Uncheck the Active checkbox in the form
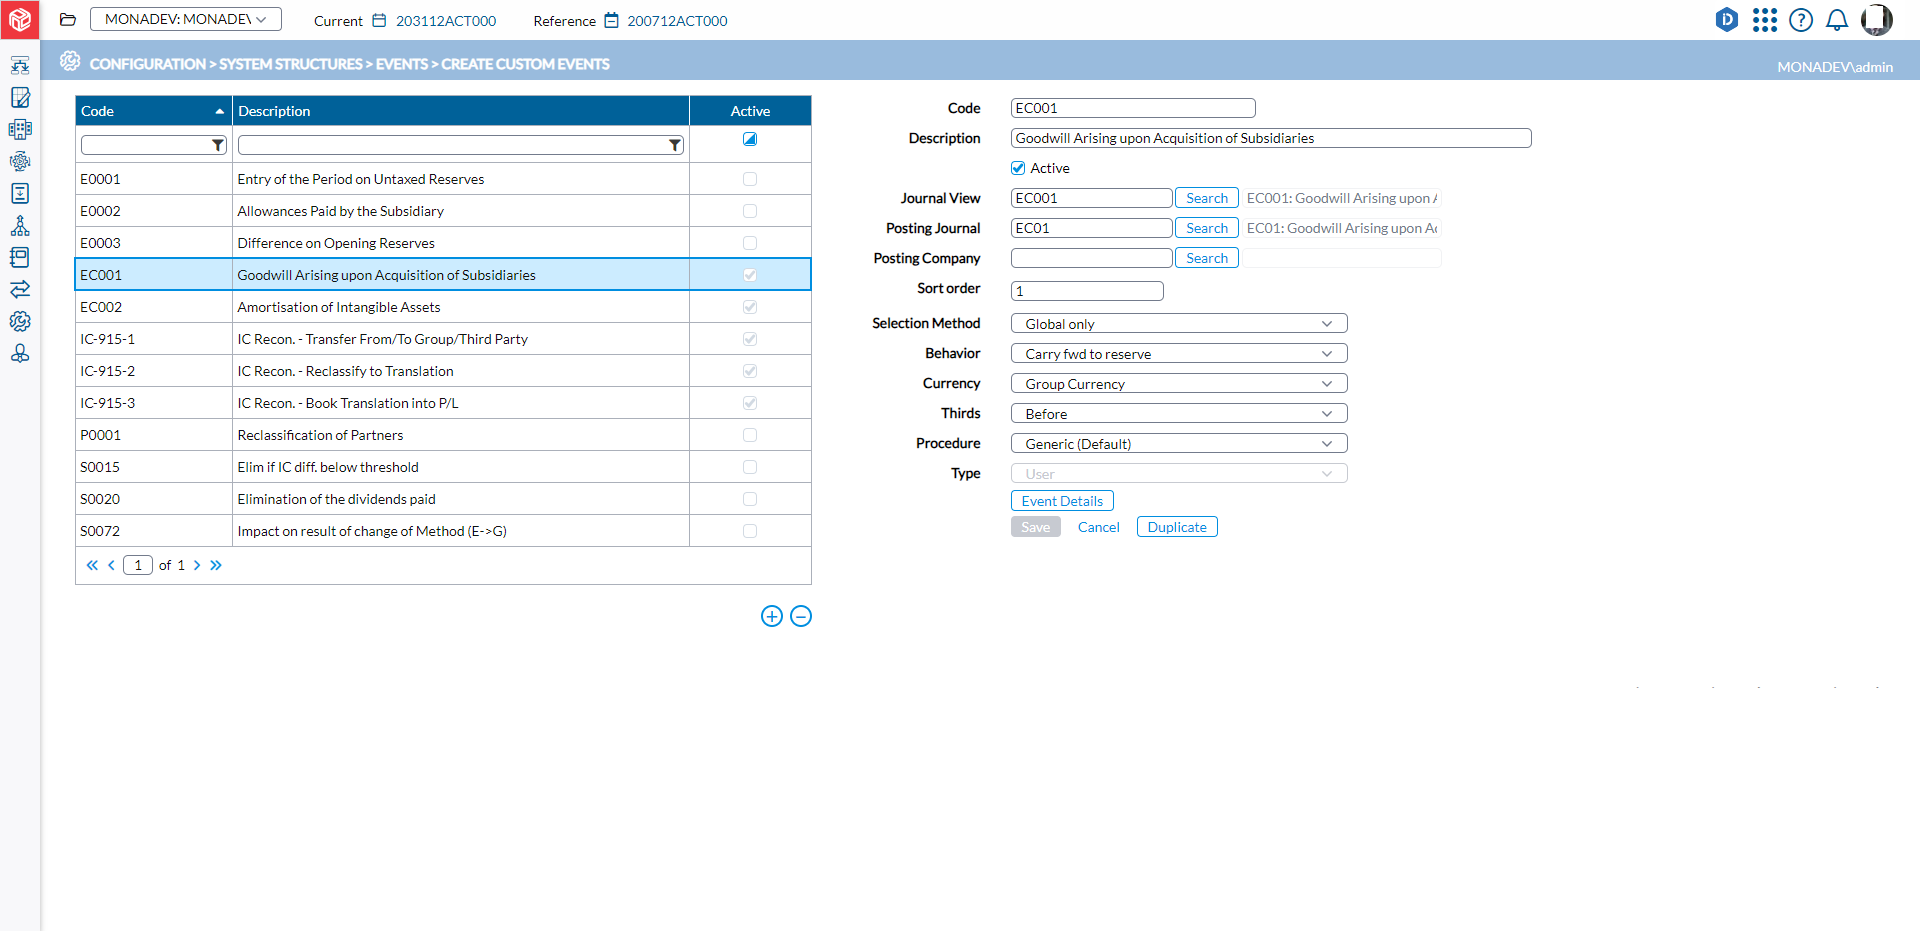 (x=1018, y=168)
